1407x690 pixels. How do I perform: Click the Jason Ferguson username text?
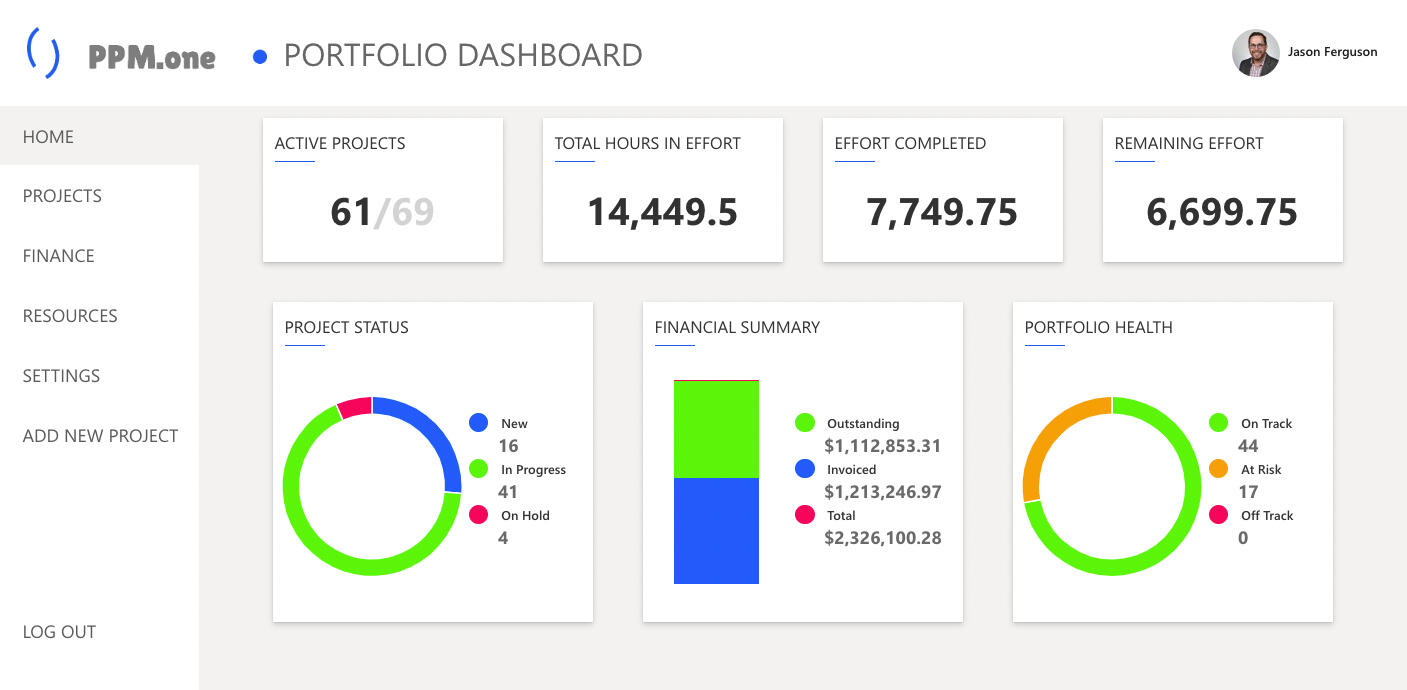pyautogui.click(x=1332, y=52)
